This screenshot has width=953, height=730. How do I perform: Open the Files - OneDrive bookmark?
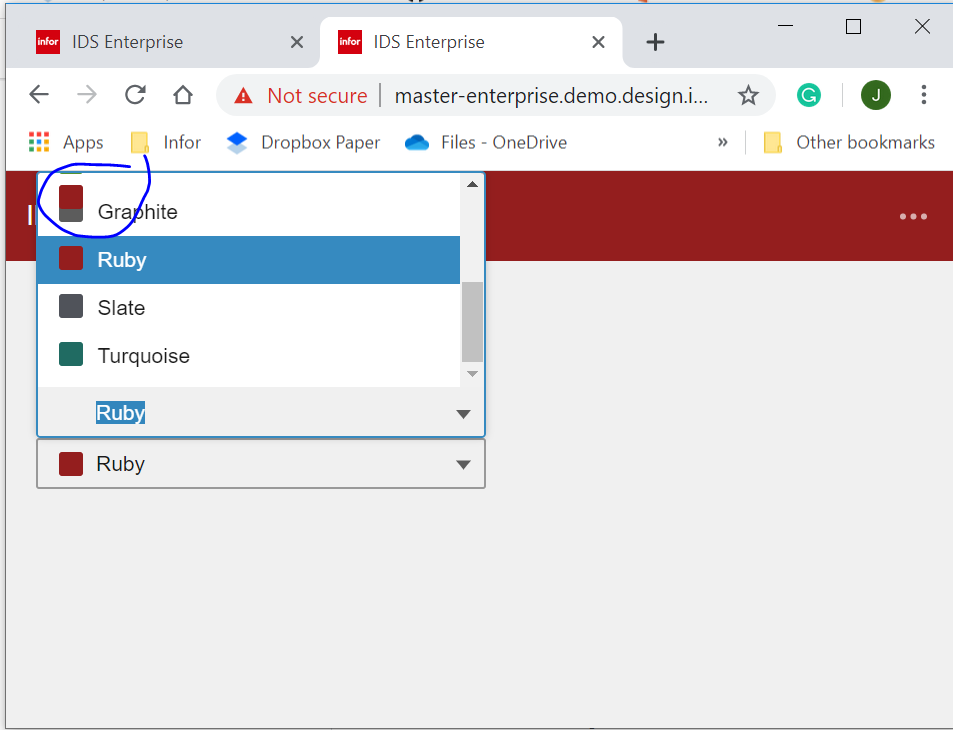pos(486,142)
